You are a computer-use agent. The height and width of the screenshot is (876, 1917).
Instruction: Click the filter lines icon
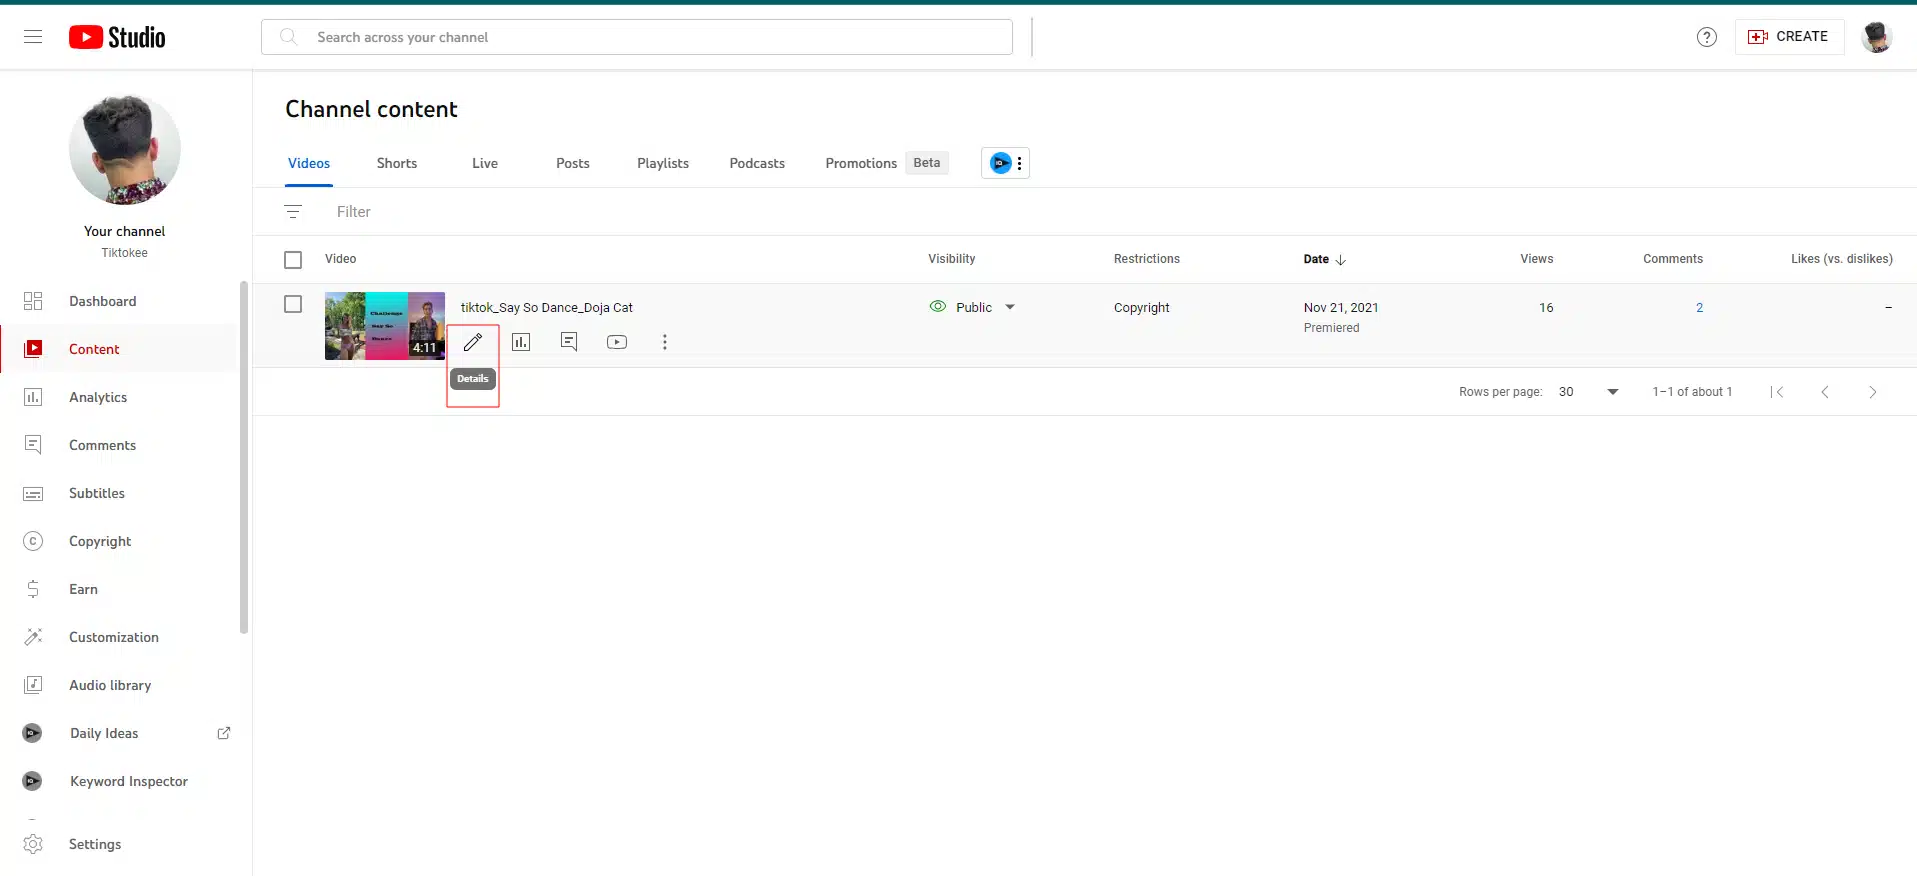[x=293, y=212]
